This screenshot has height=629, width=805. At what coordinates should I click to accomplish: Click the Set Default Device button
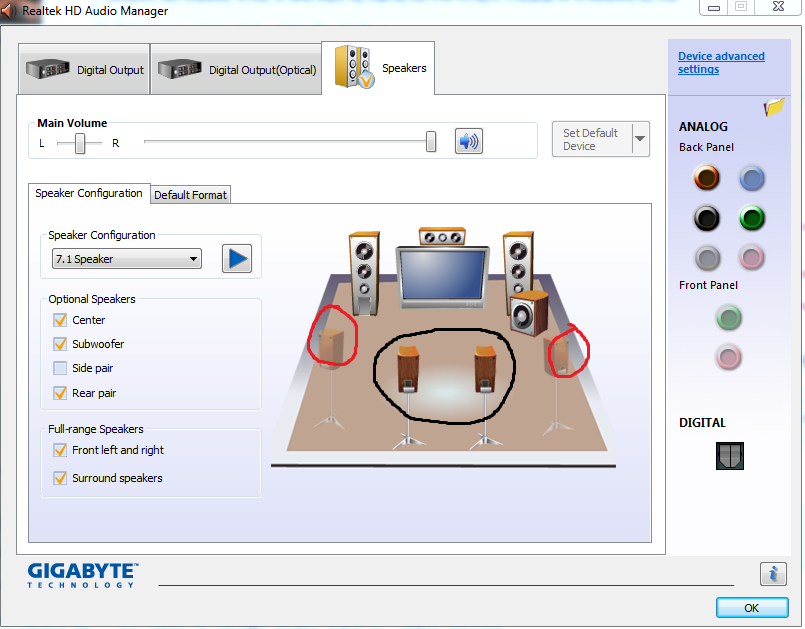coord(592,139)
